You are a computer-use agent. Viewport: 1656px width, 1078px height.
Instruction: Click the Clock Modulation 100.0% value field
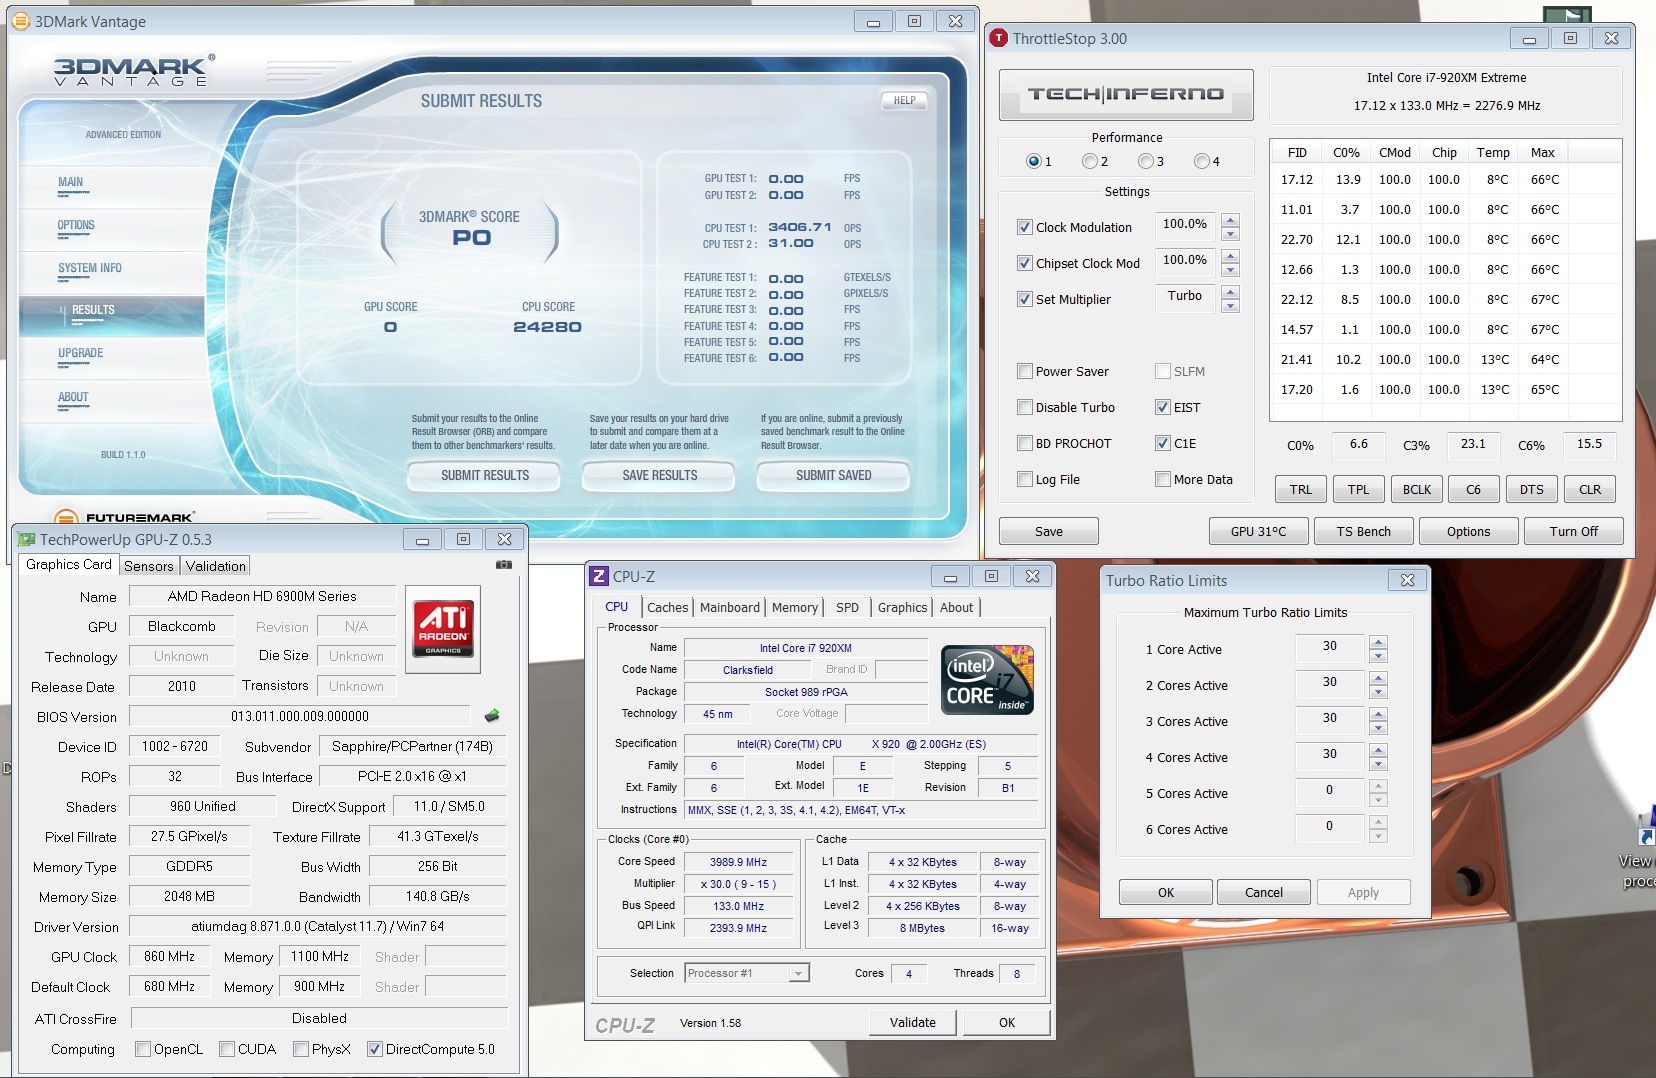1185,226
